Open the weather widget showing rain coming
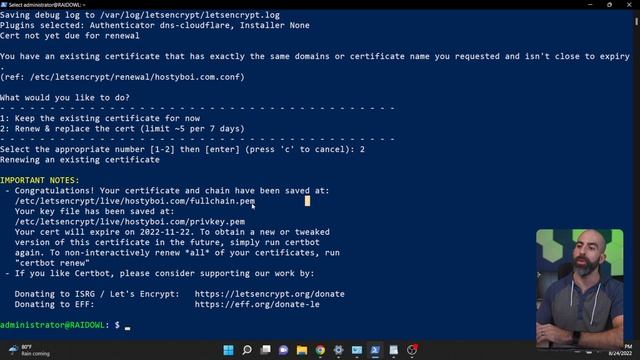This screenshot has height=360, width=640. pyautogui.click(x=29, y=350)
